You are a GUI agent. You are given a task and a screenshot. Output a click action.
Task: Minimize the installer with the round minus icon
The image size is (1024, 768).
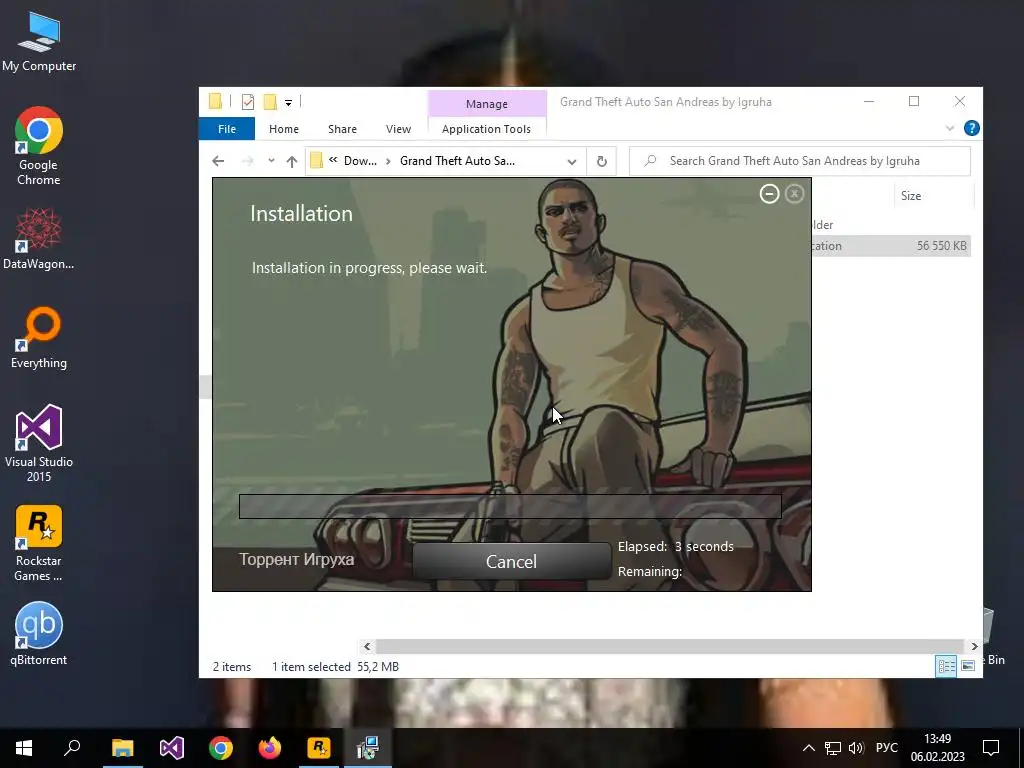769,194
